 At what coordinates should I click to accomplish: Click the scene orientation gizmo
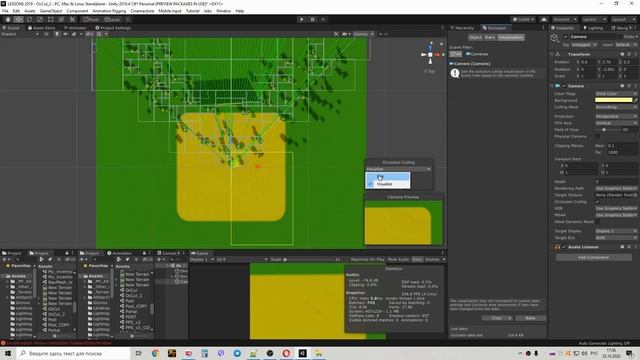(x=430, y=54)
